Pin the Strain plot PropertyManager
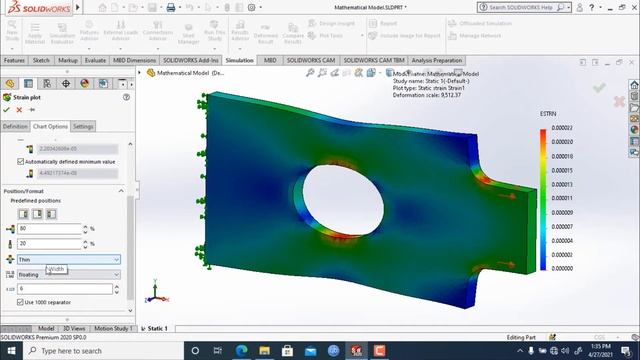This screenshot has width=640, height=360. pos(32,110)
